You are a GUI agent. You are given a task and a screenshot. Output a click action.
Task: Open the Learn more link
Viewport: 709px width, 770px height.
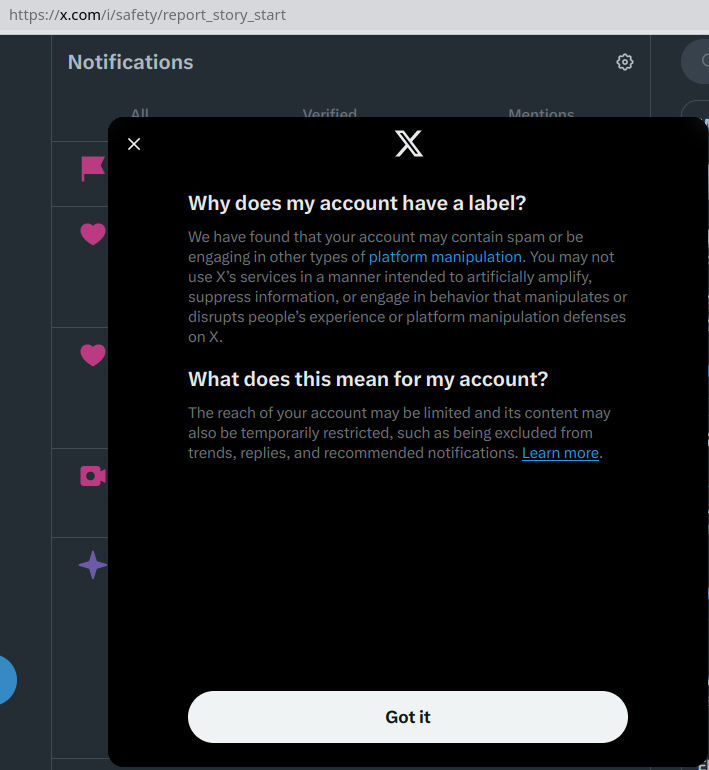(x=560, y=453)
